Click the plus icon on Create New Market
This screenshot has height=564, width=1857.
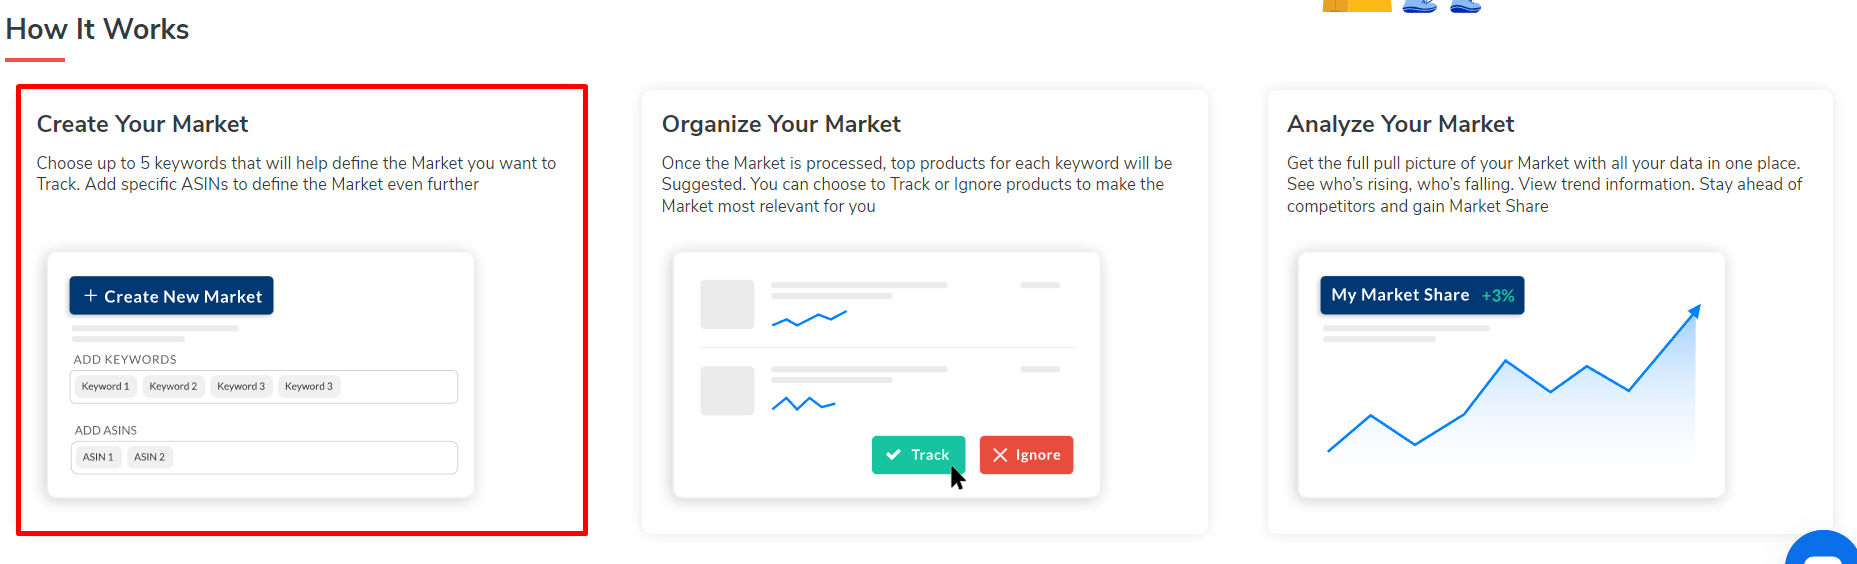point(90,296)
